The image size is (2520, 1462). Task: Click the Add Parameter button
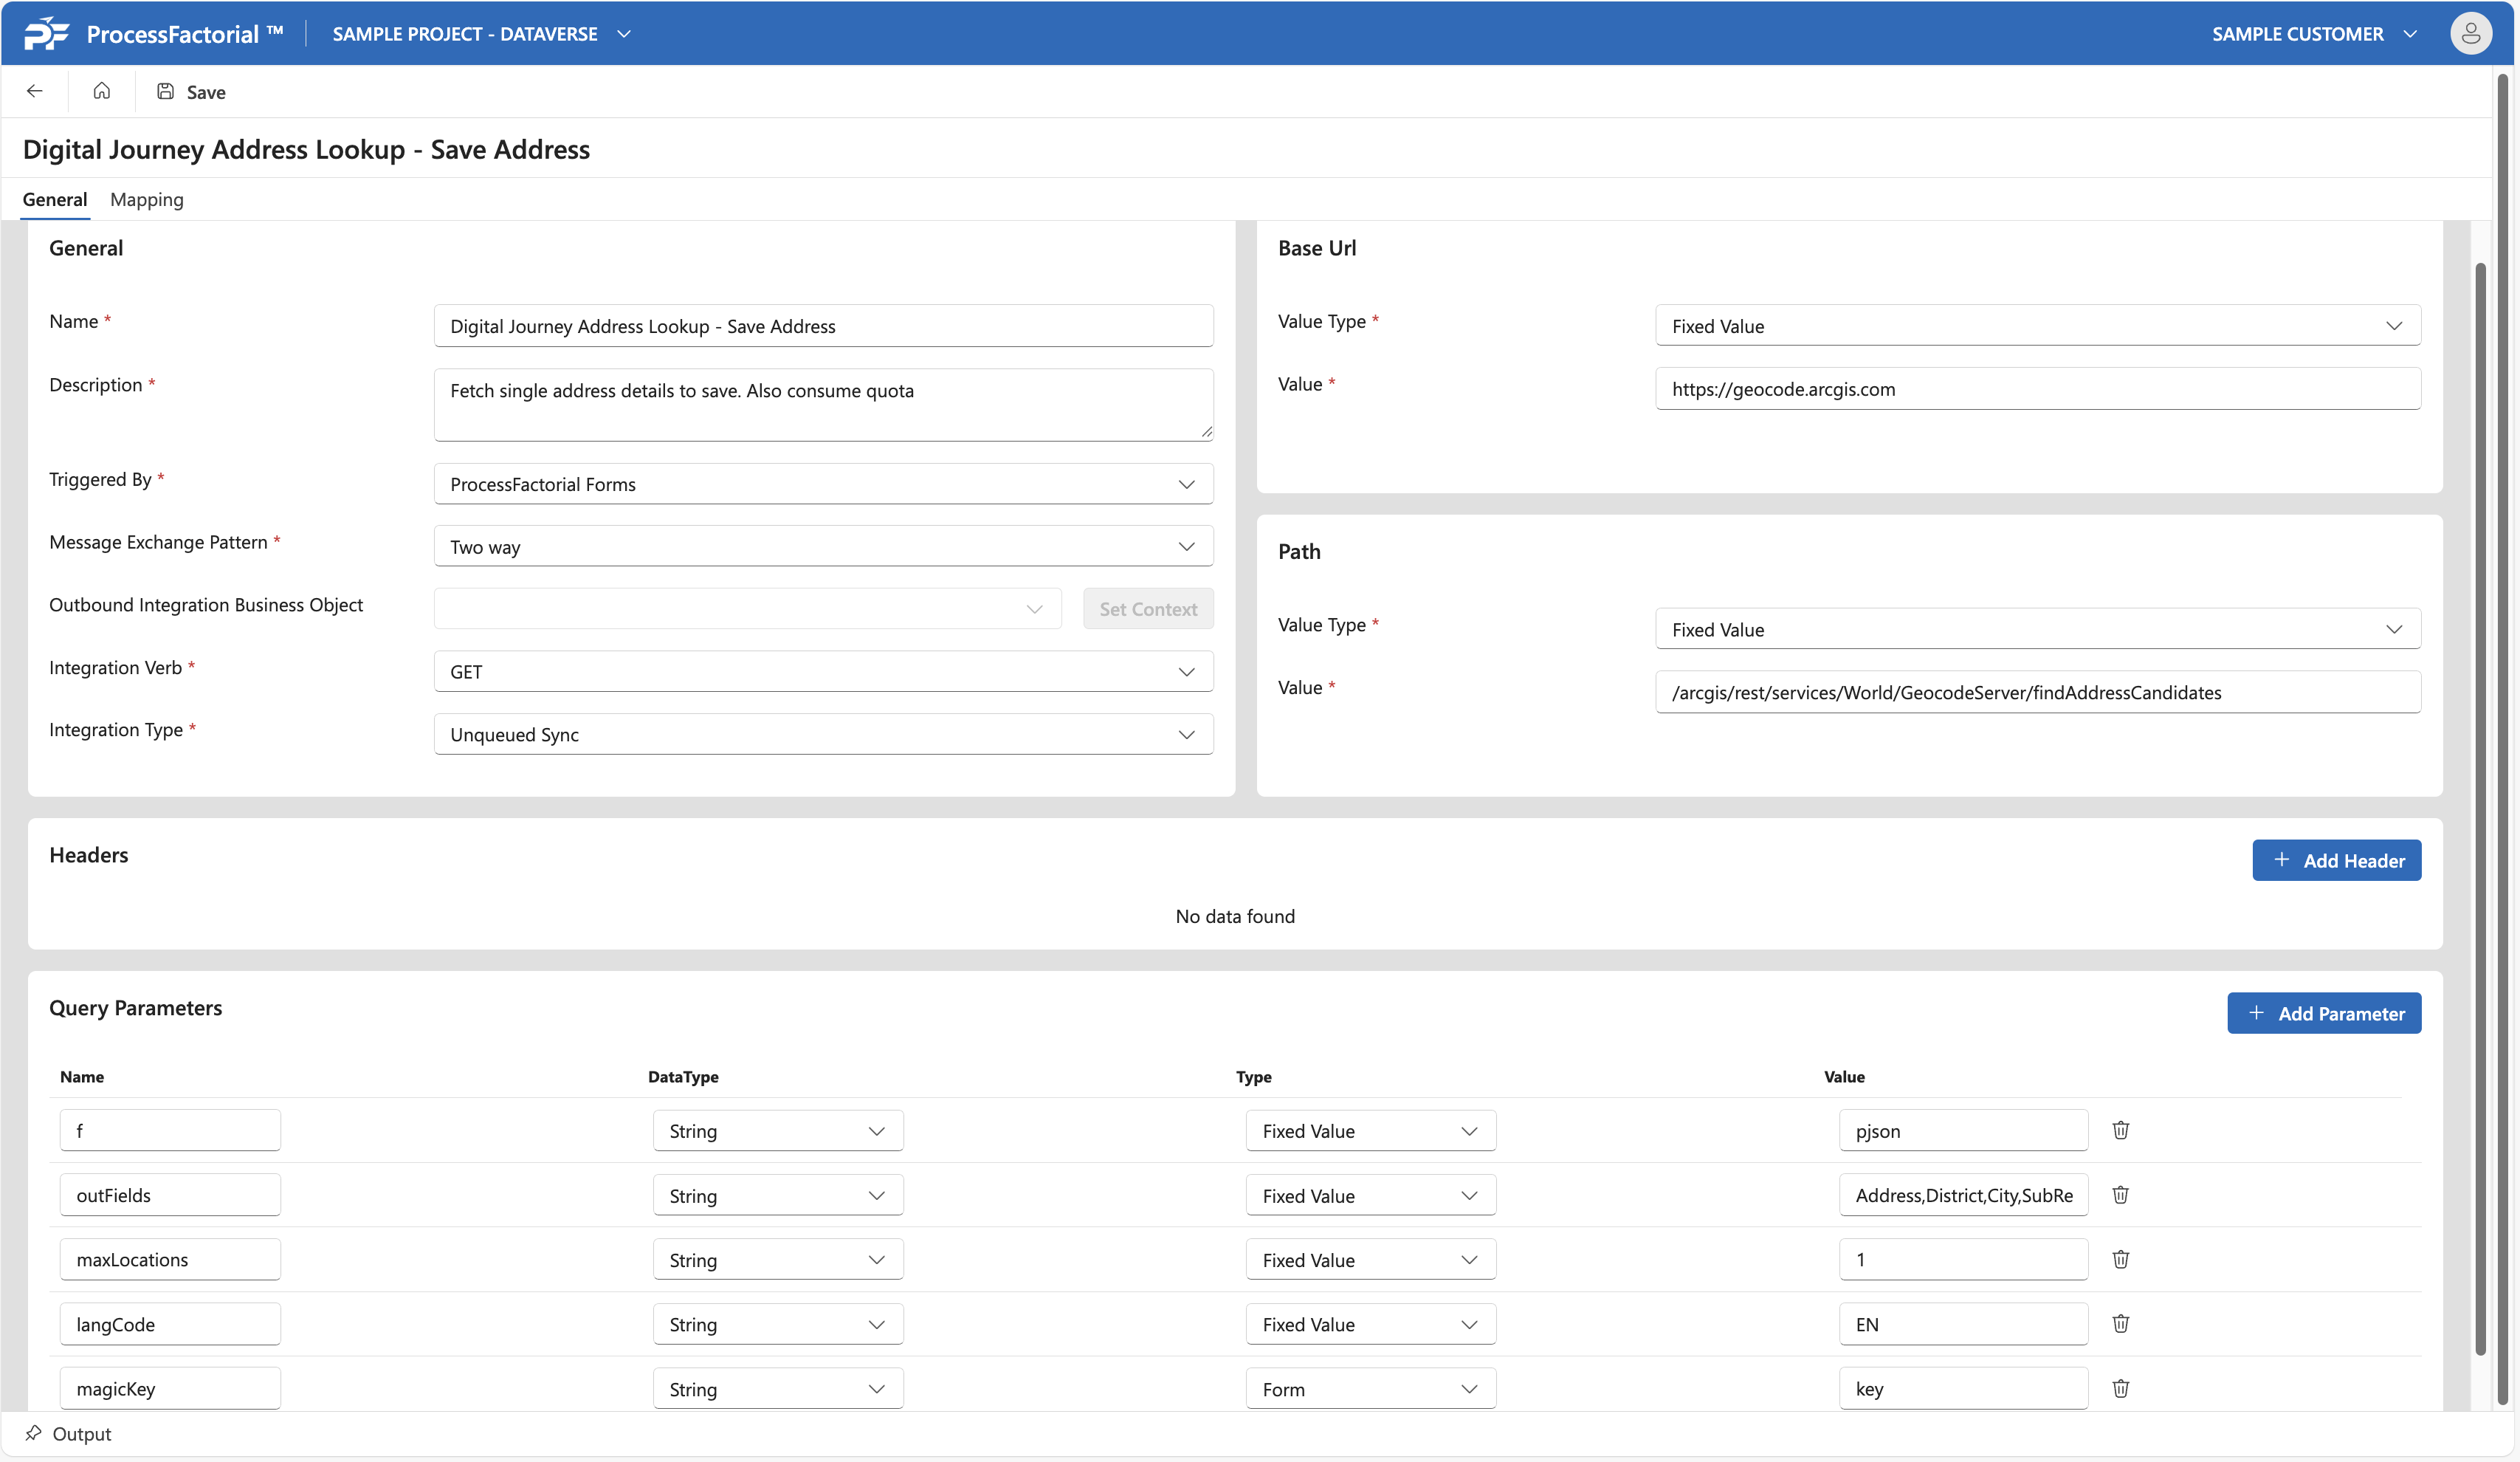click(x=2323, y=1013)
